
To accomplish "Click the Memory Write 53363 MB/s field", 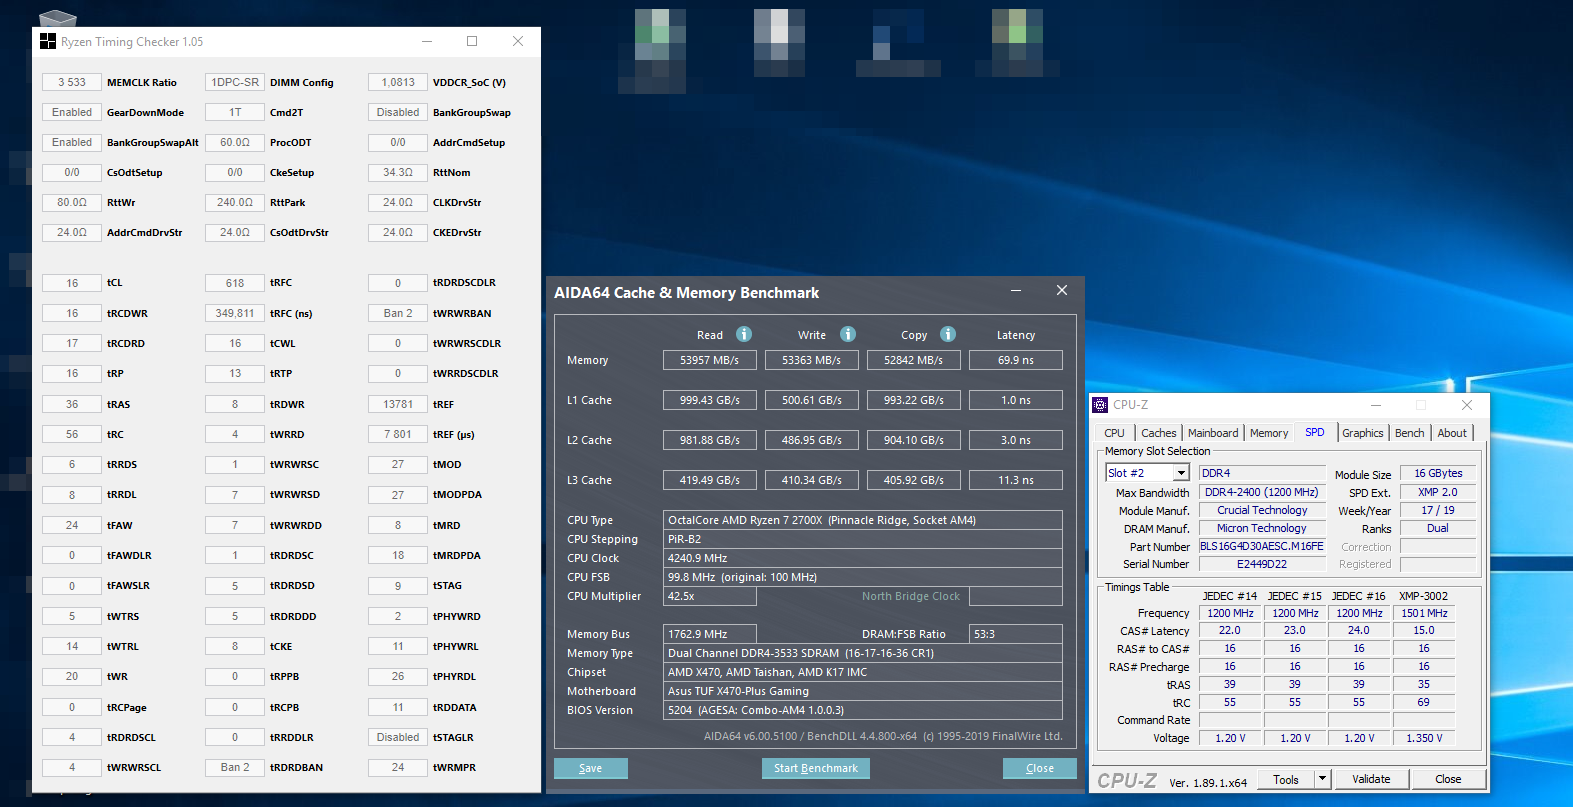I will pos(812,360).
